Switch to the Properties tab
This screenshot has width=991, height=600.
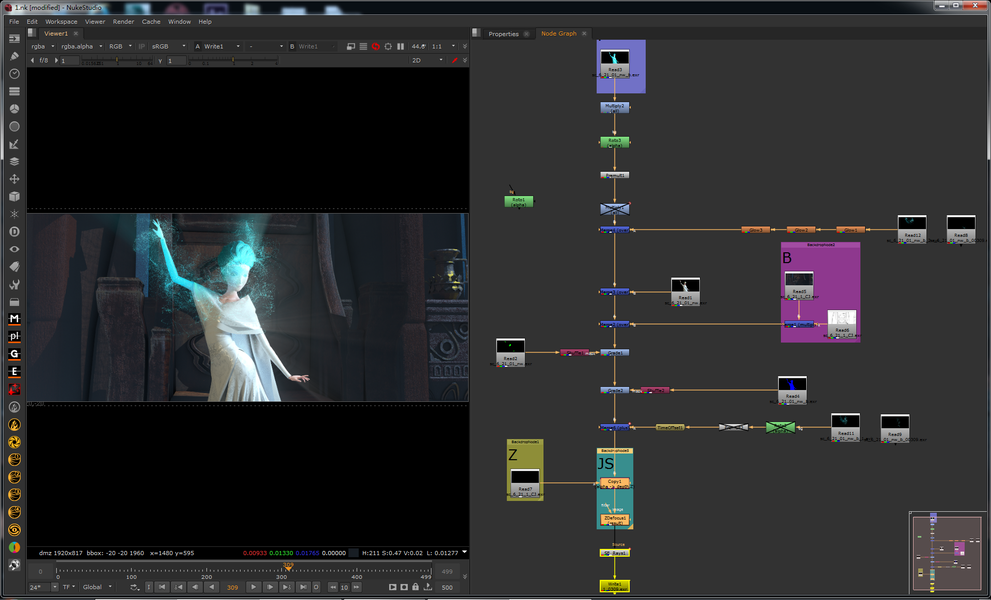[x=503, y=34]
